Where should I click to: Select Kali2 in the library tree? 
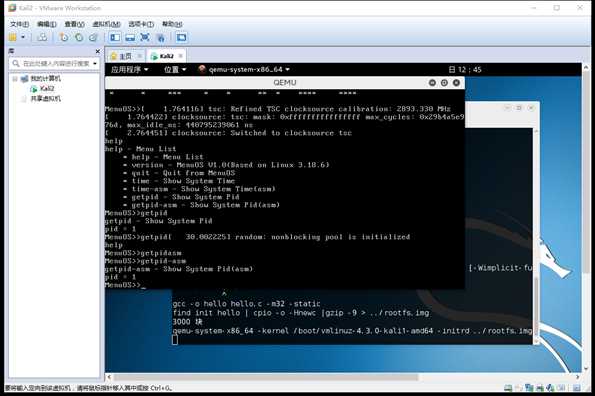click(x=47, y=88)
